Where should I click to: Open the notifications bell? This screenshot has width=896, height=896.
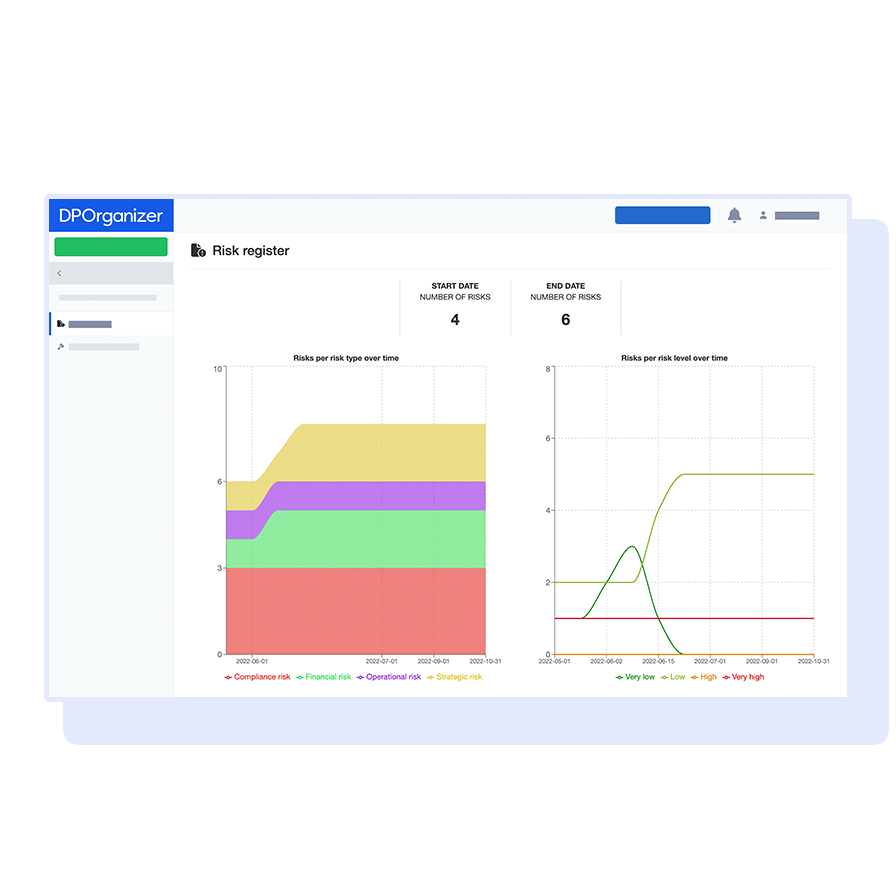[x=734, y=215]
